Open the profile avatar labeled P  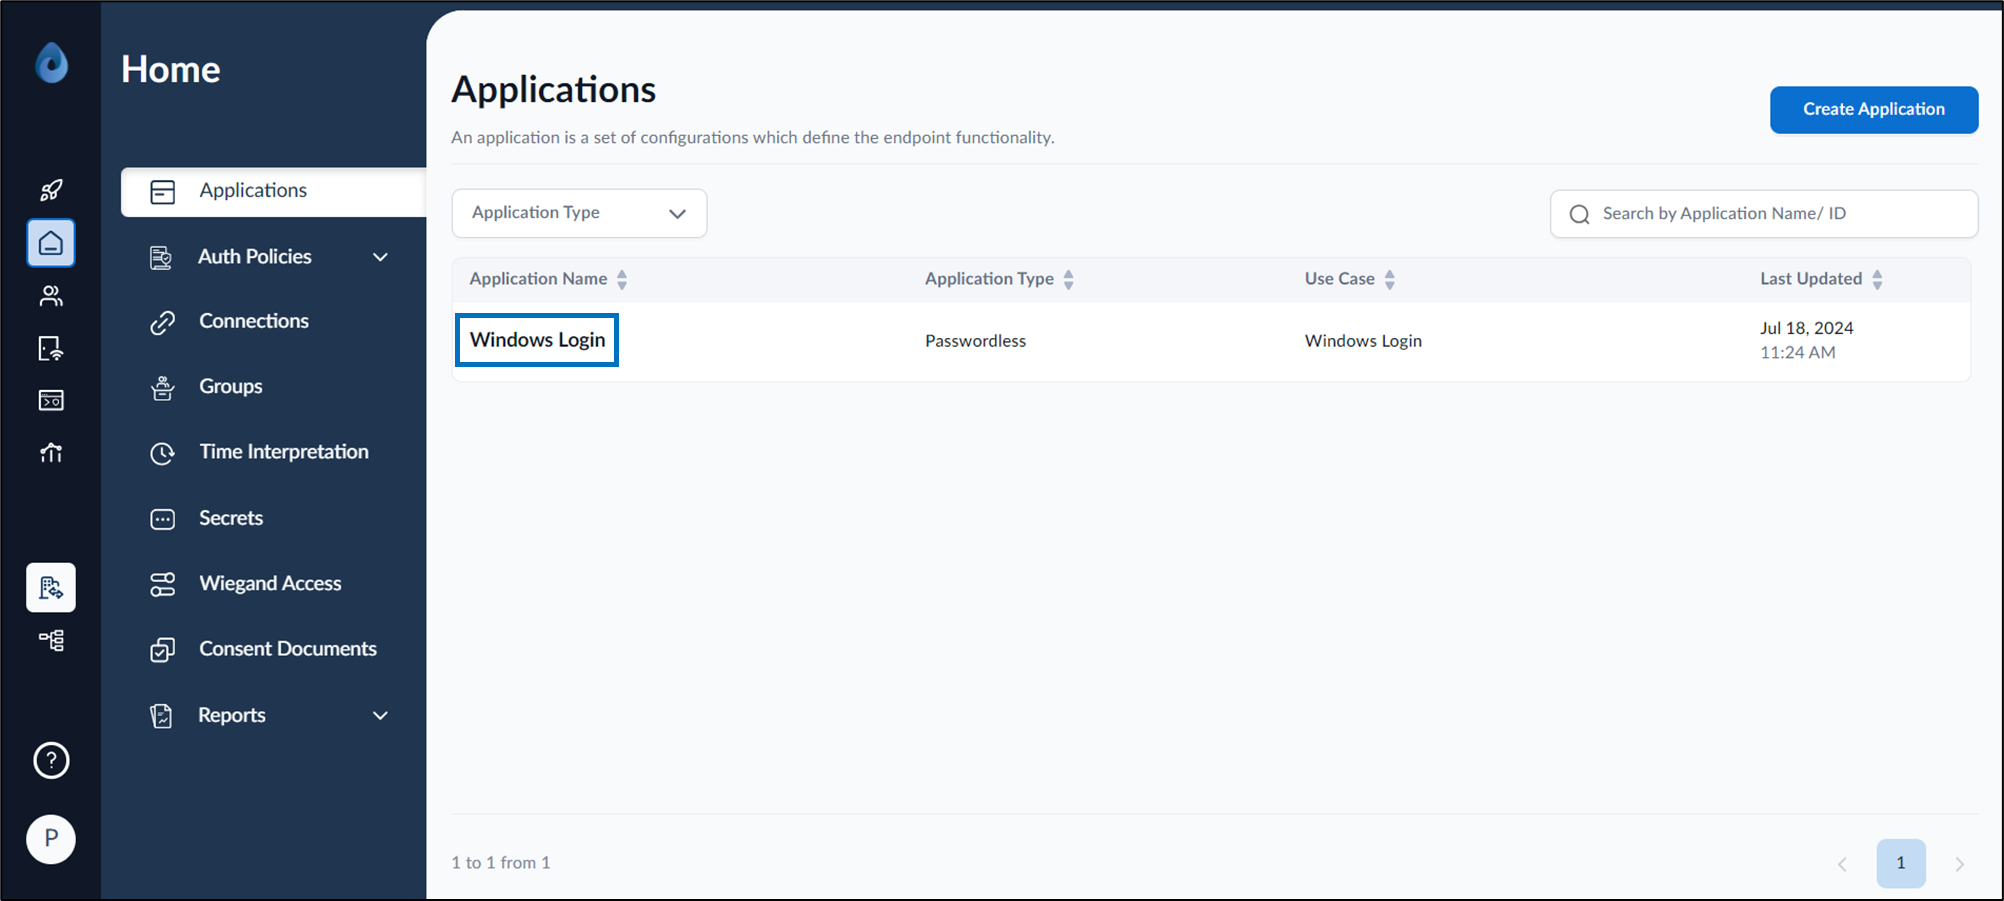pyautogui.click(x=51, y=839)
